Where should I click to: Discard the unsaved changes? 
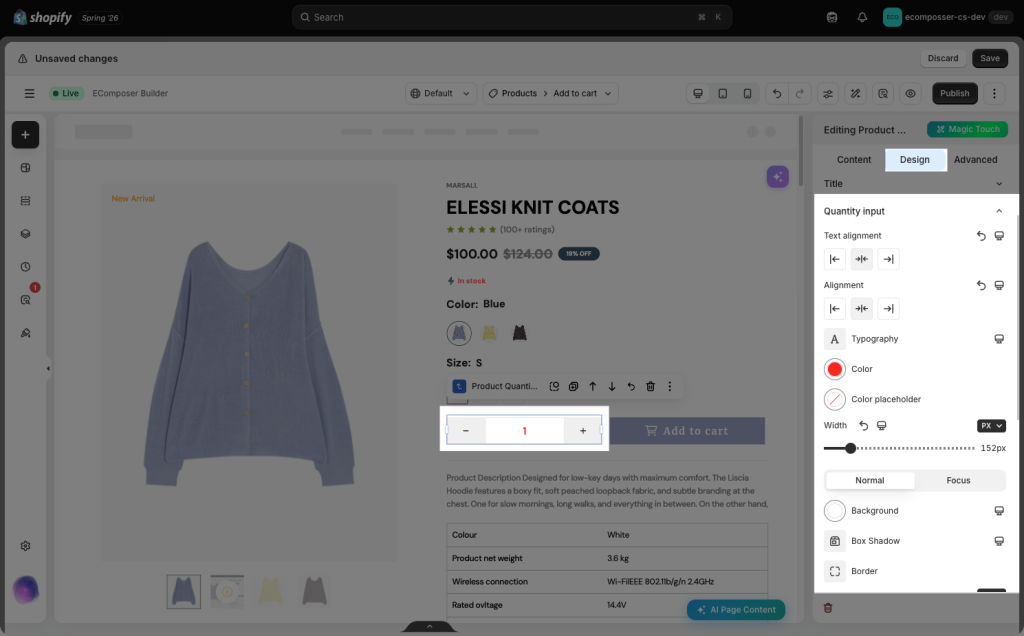click(942, 58)
